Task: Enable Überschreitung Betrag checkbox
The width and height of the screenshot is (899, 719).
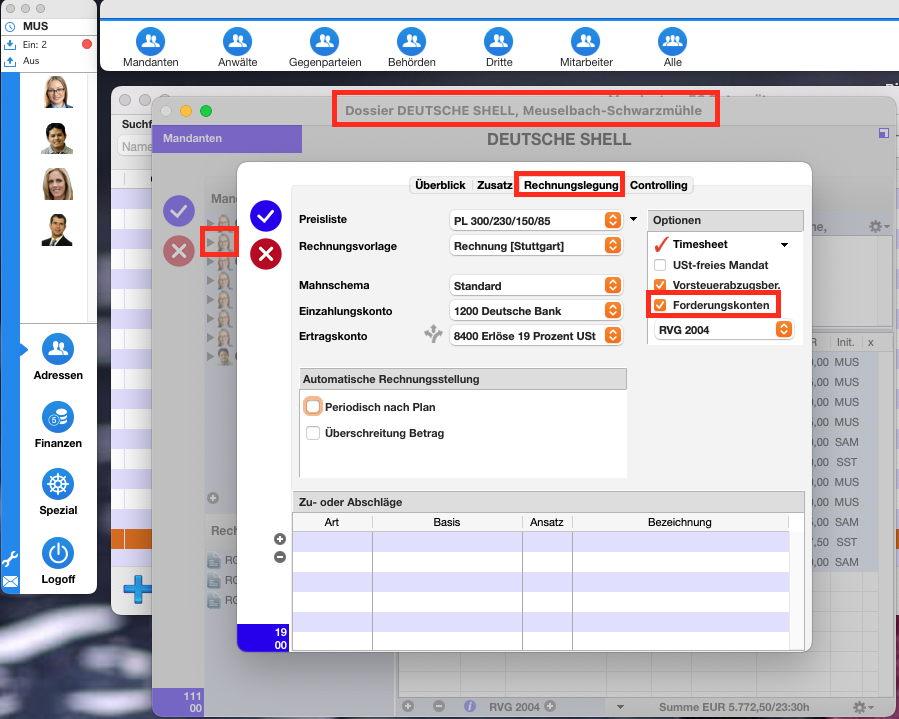Action: pyautogui.click(x=313, y=433)
